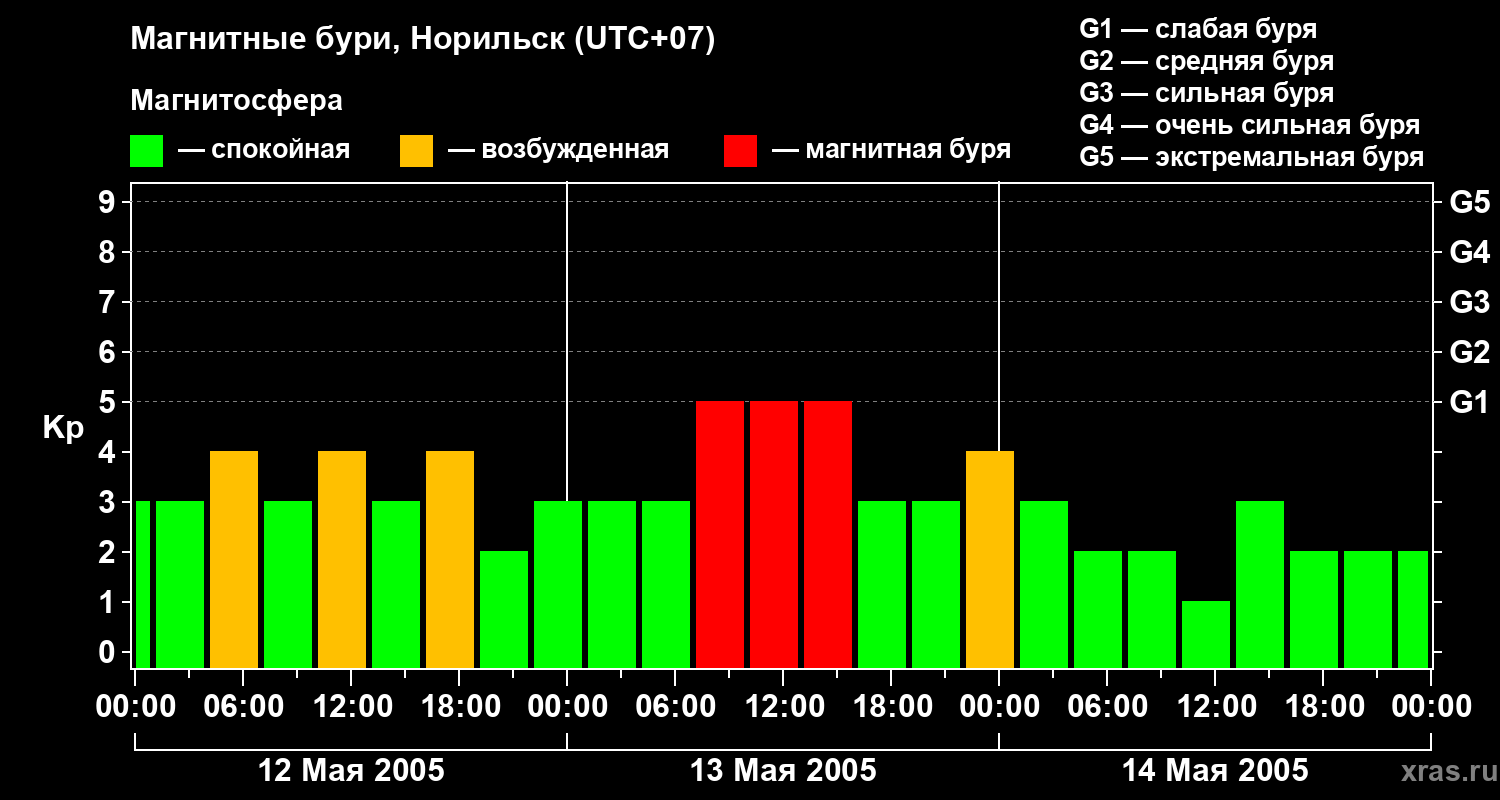Click the 'G2 — средняя буря' legend line
Image resolution: width=1500 pixels, height=800 pixels.
point(1207,61)
